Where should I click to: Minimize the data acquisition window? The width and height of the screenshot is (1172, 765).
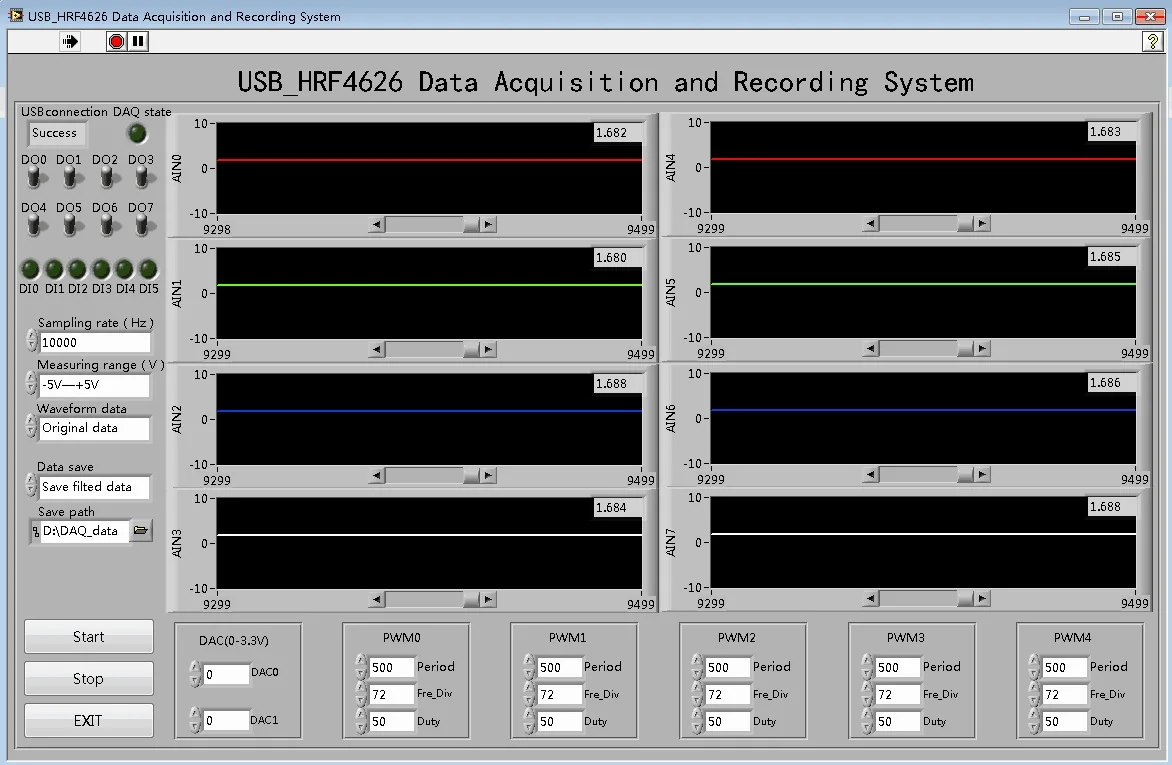click(x=1084, y=16)
